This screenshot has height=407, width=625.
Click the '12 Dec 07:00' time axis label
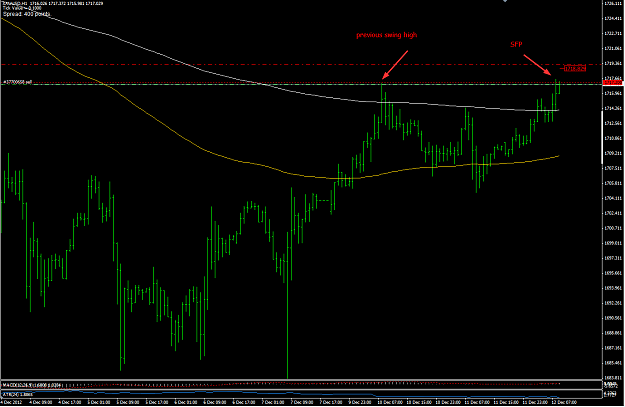click(565, 402)
